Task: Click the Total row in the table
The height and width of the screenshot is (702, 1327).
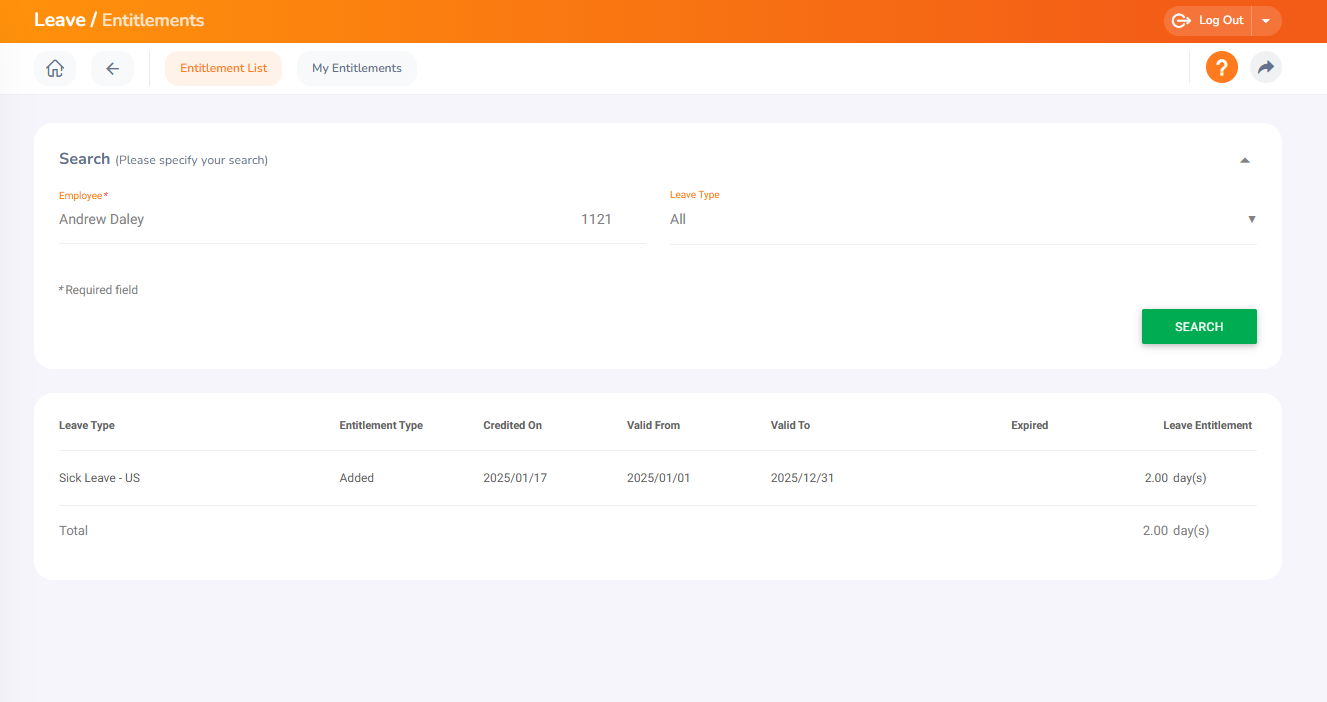Action: (73, 530)
